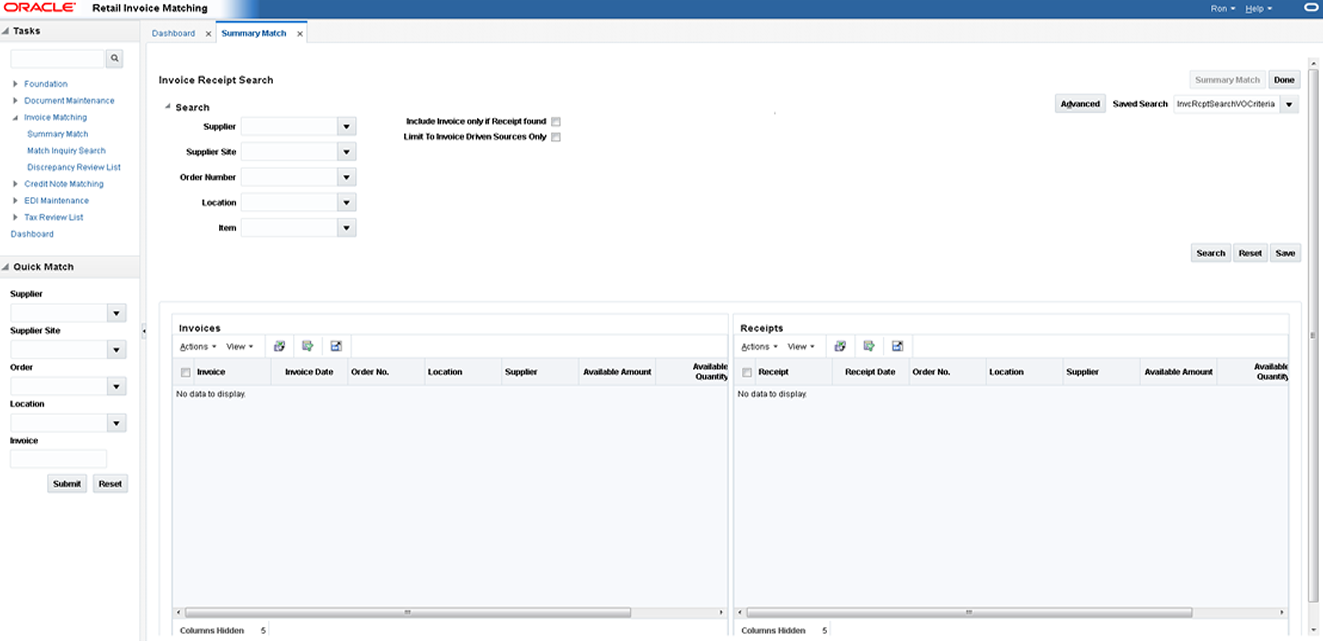Screen dimensions: 1323x642
Task: Click the Tasks search input field
Action: point(57,59)
